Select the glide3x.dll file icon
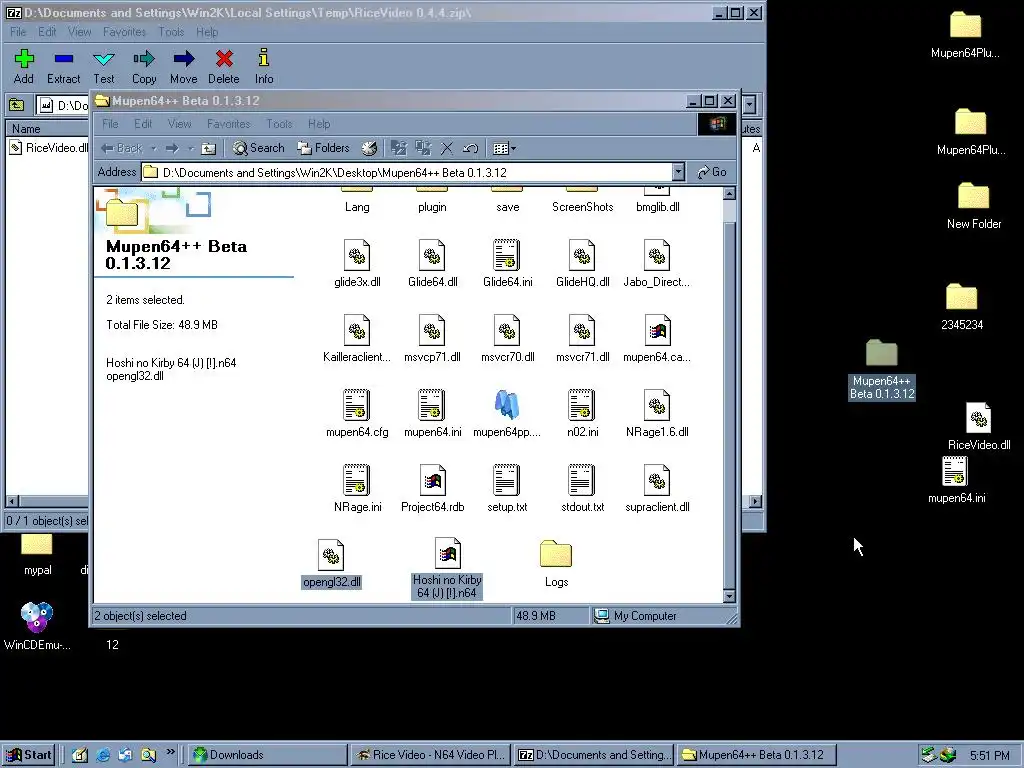Viewport: 1024px width, 768px height. tap(357, 255)
